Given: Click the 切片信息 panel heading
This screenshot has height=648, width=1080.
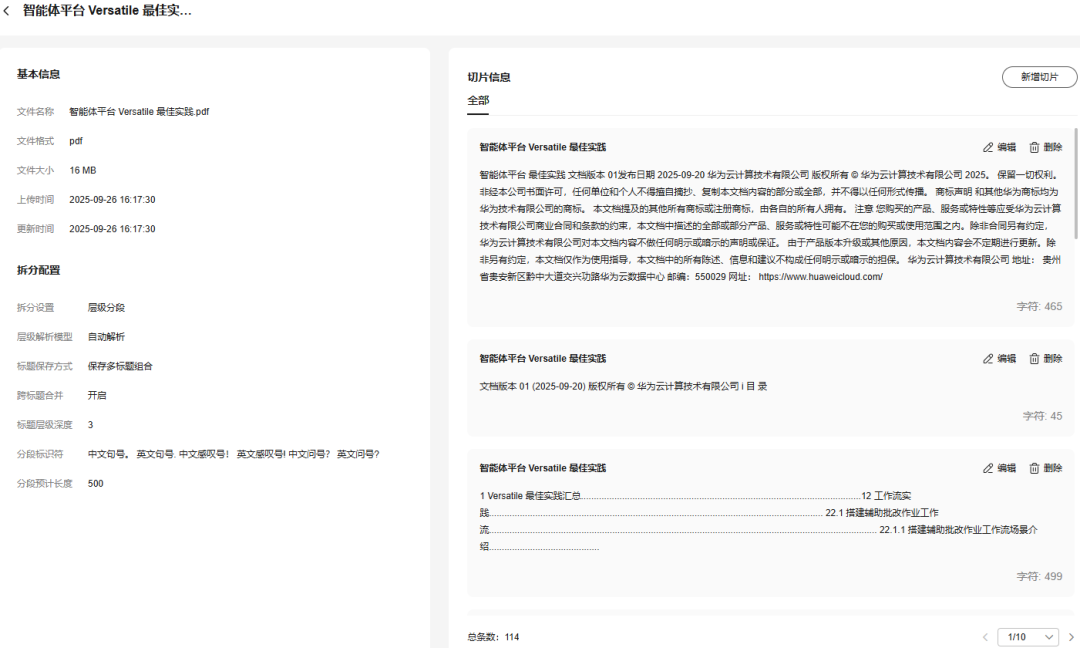Looking at the screenshot, I should point(489,77).
